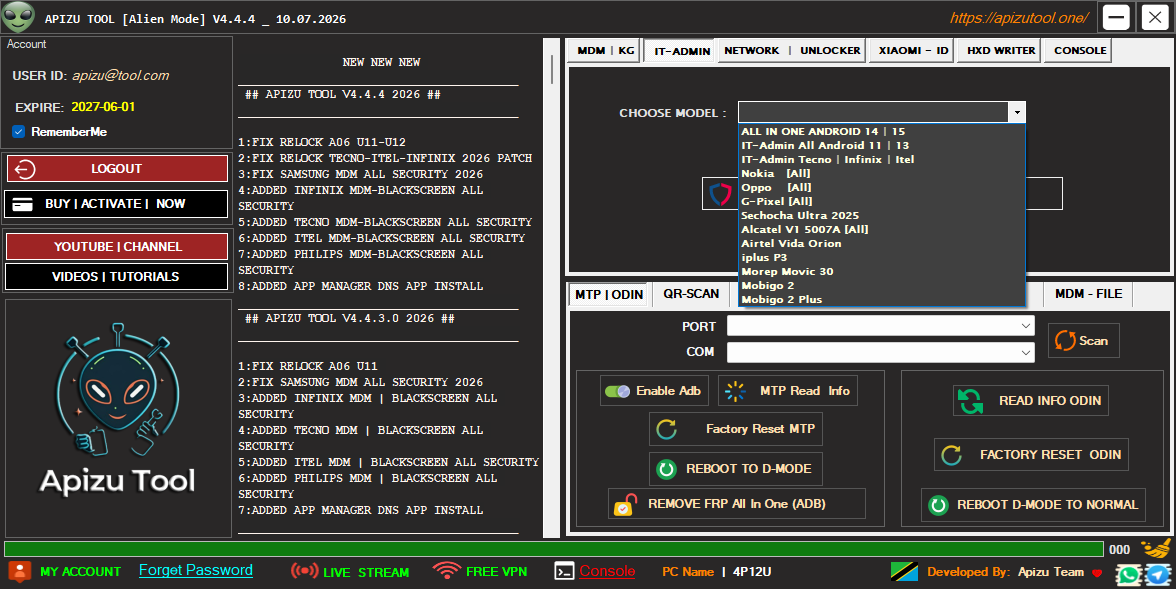Open the QR-SCAN tab
1176x589 pixels.
691,294
